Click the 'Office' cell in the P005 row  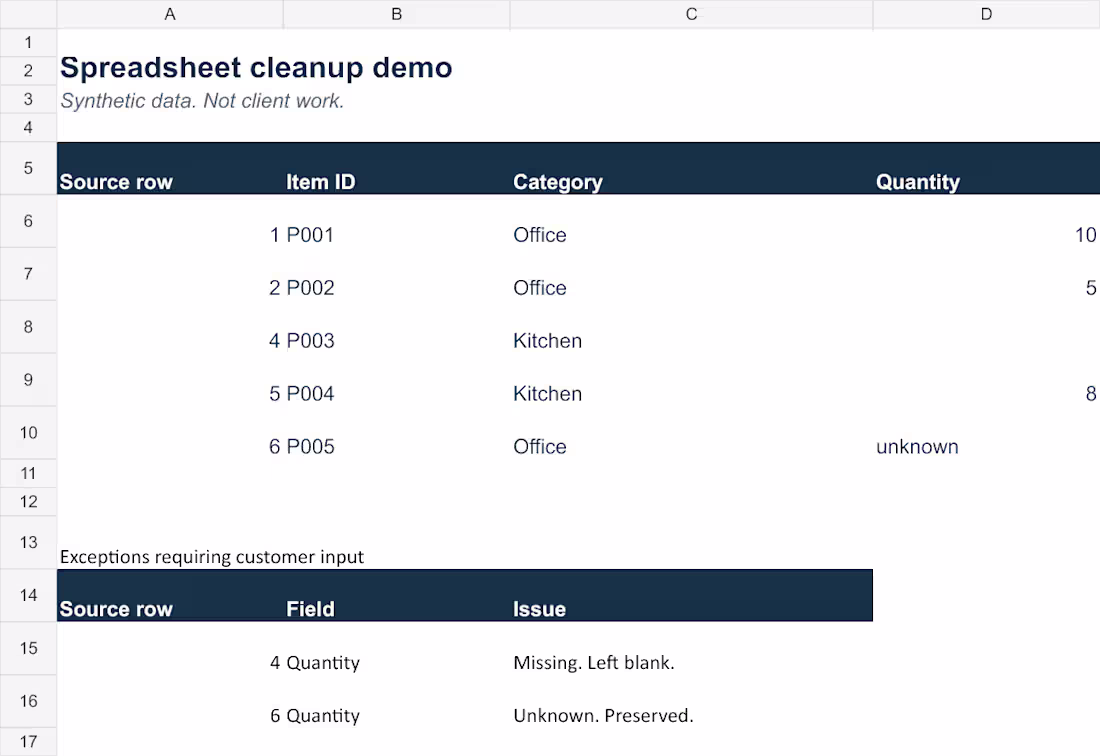[x=691, y=433]
